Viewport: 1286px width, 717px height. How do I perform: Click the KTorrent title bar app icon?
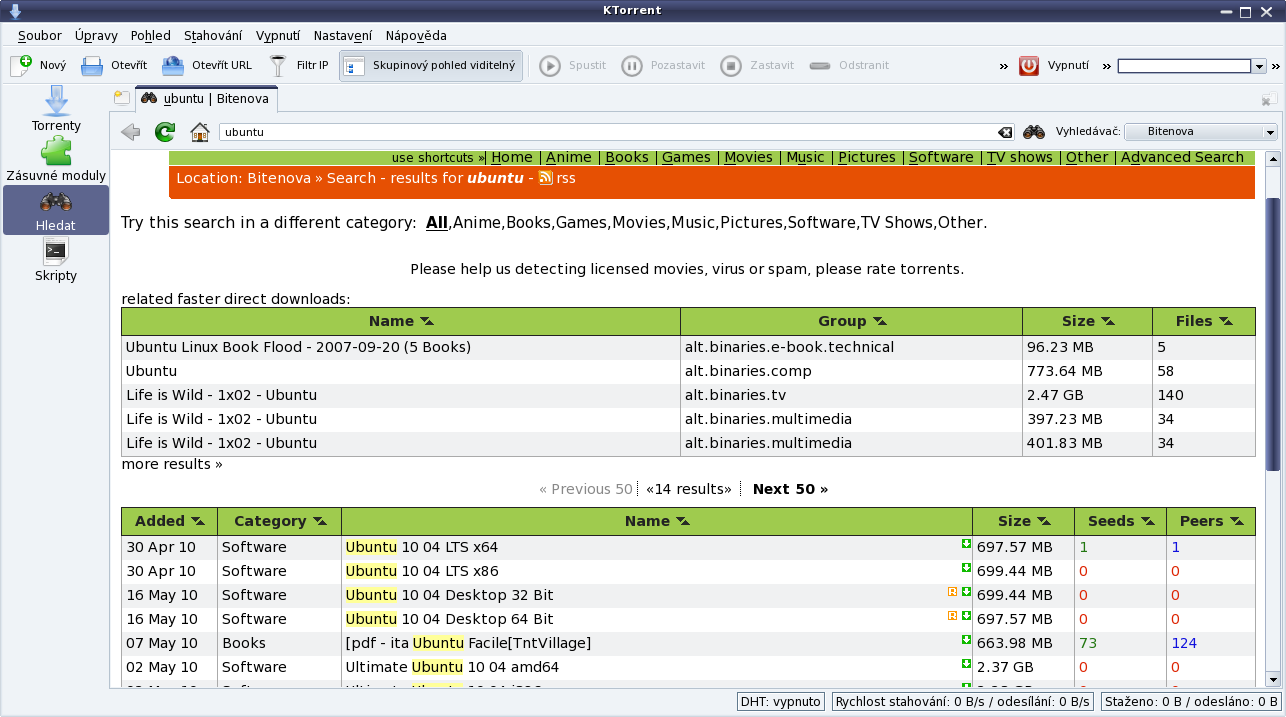15,11
